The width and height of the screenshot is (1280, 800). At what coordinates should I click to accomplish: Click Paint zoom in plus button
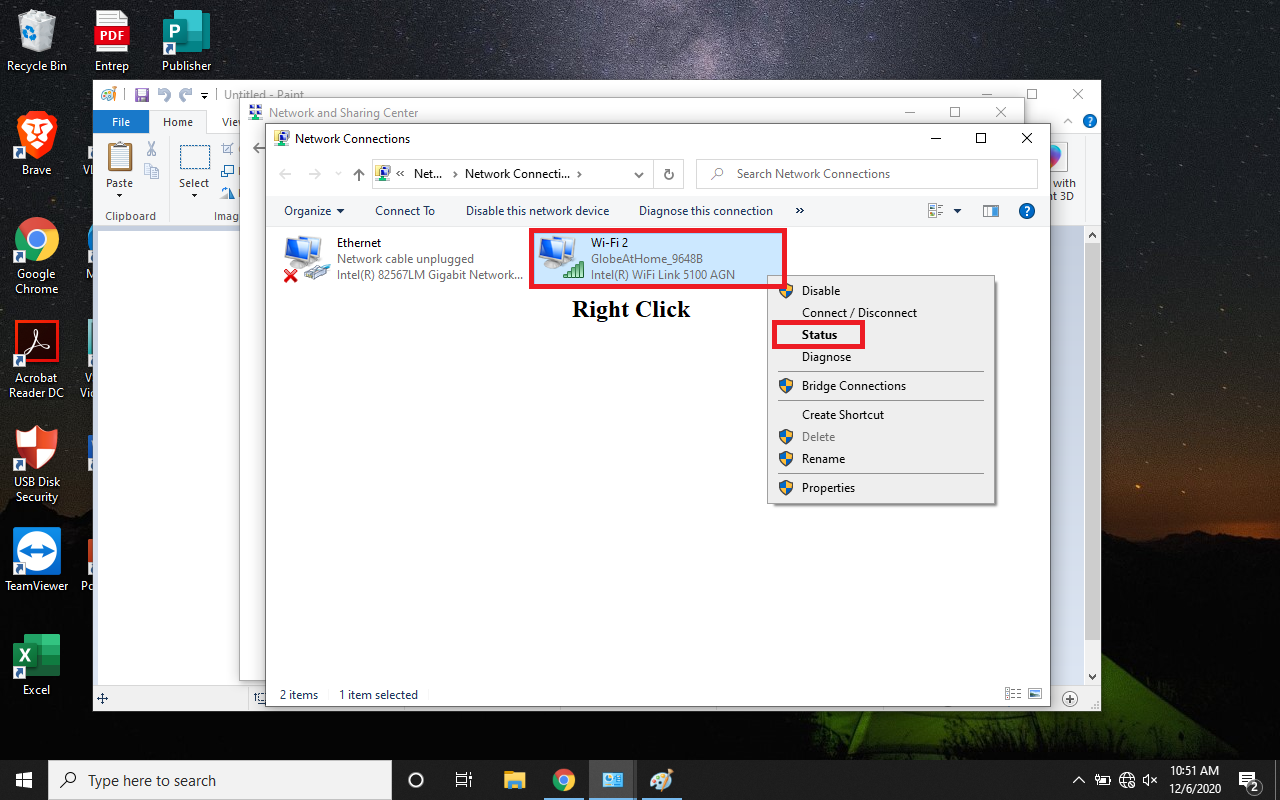tap(1070, 698)
